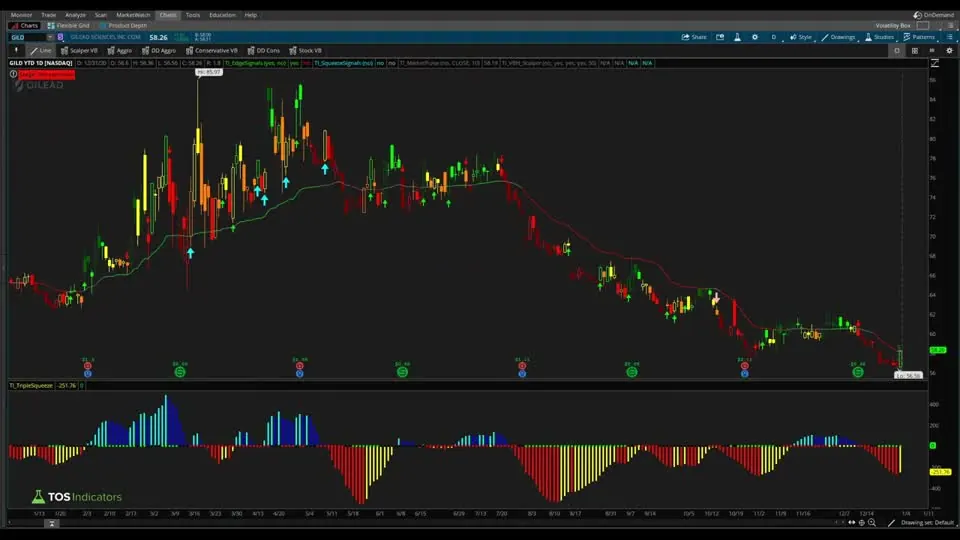Image resolution: width=960 pixels, height=540 pixels.
Task: Go to the Scan tab
Action: point(100,15)
